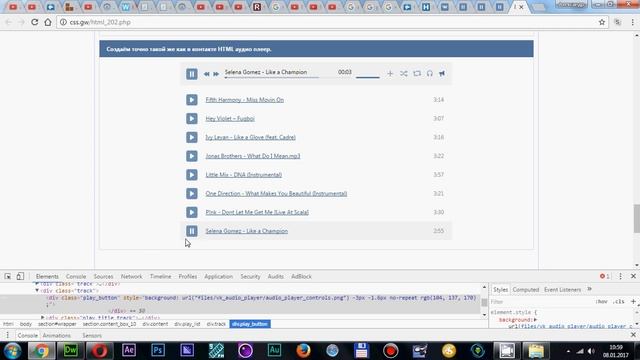640x360 pixels.
Task: Open the Event Listeners tab
Action: pos(562,289)
